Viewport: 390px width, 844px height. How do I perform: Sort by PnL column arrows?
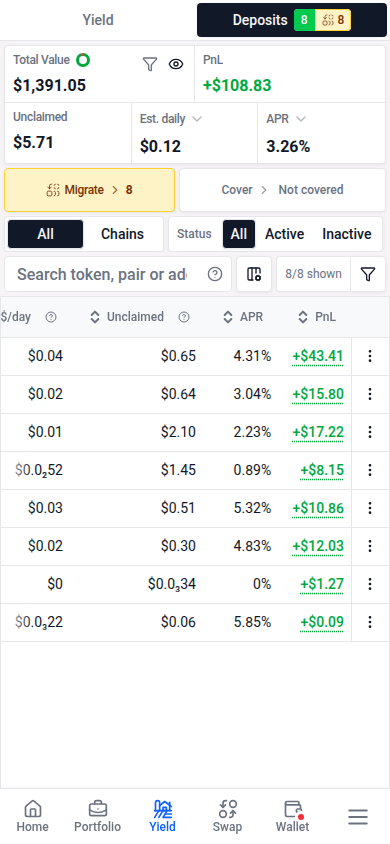click(303, 317)
